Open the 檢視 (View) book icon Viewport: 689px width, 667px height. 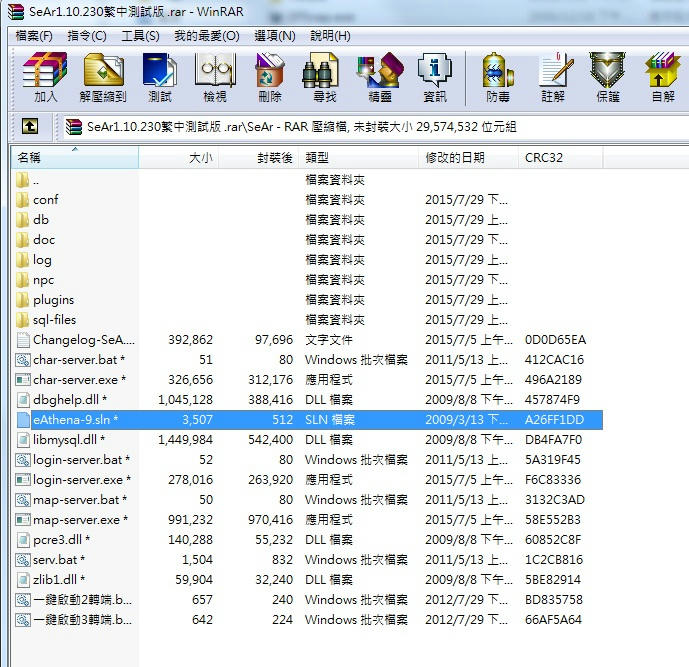215,70
